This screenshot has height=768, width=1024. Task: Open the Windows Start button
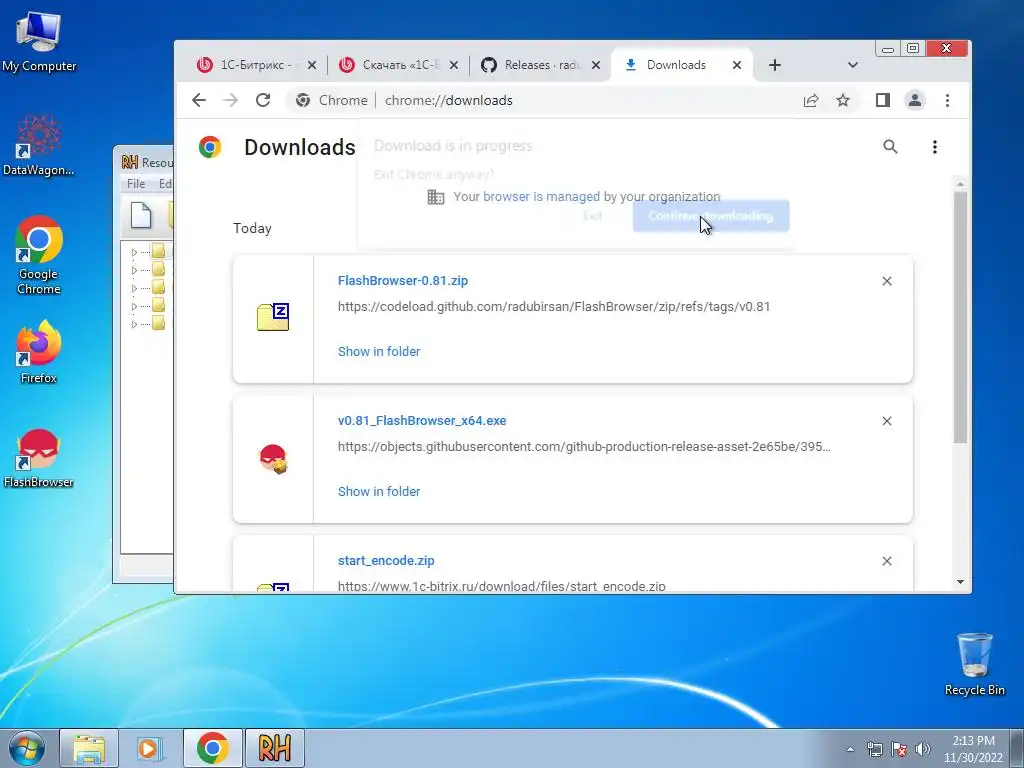(26, 748)
